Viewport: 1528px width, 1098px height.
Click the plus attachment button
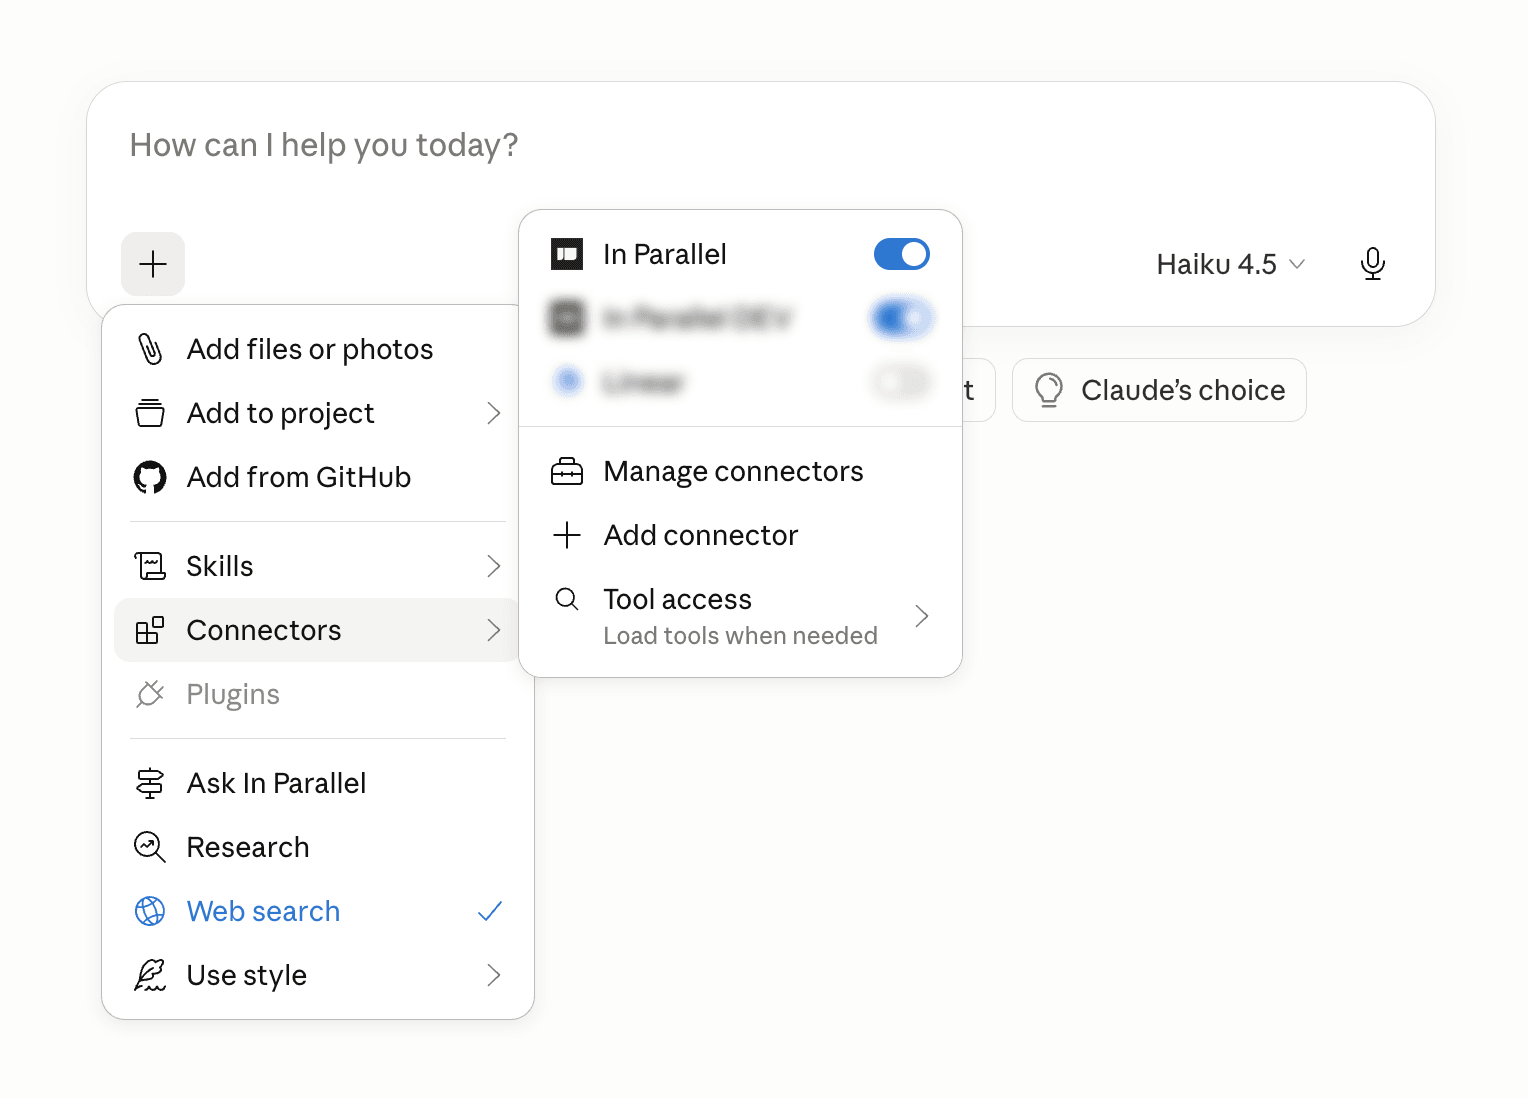153,264
